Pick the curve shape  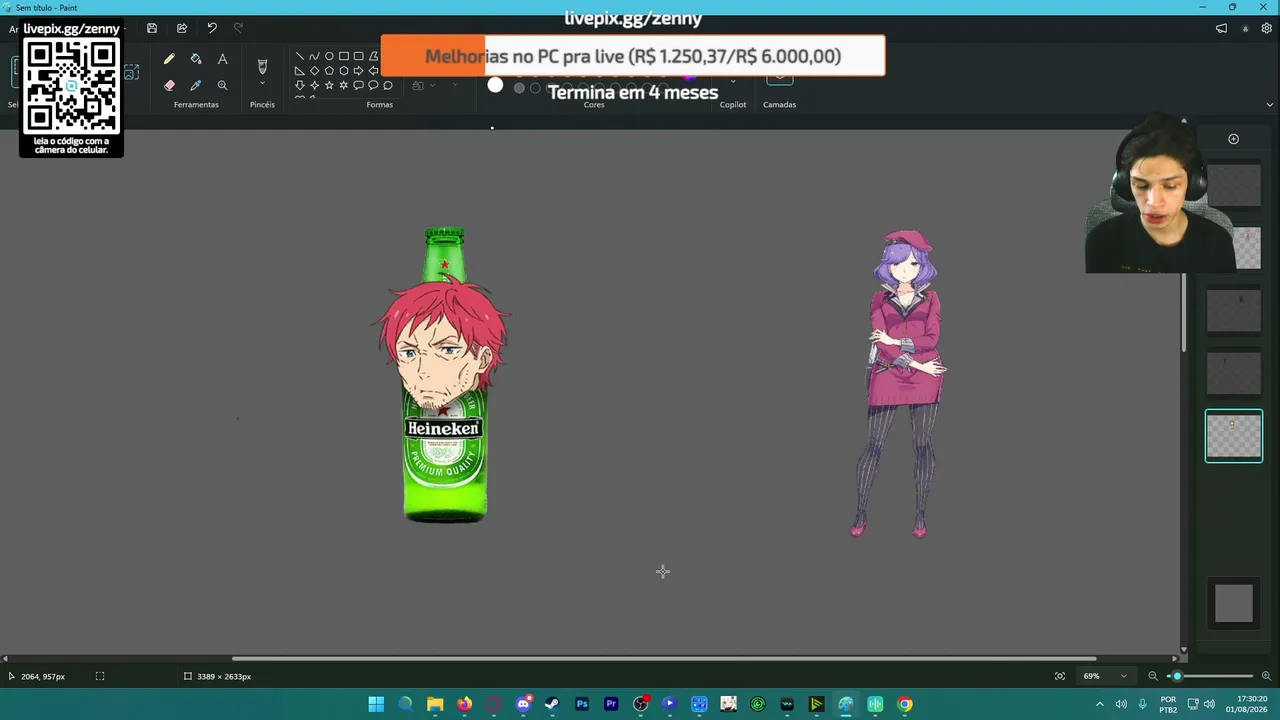tap(314, 56)
